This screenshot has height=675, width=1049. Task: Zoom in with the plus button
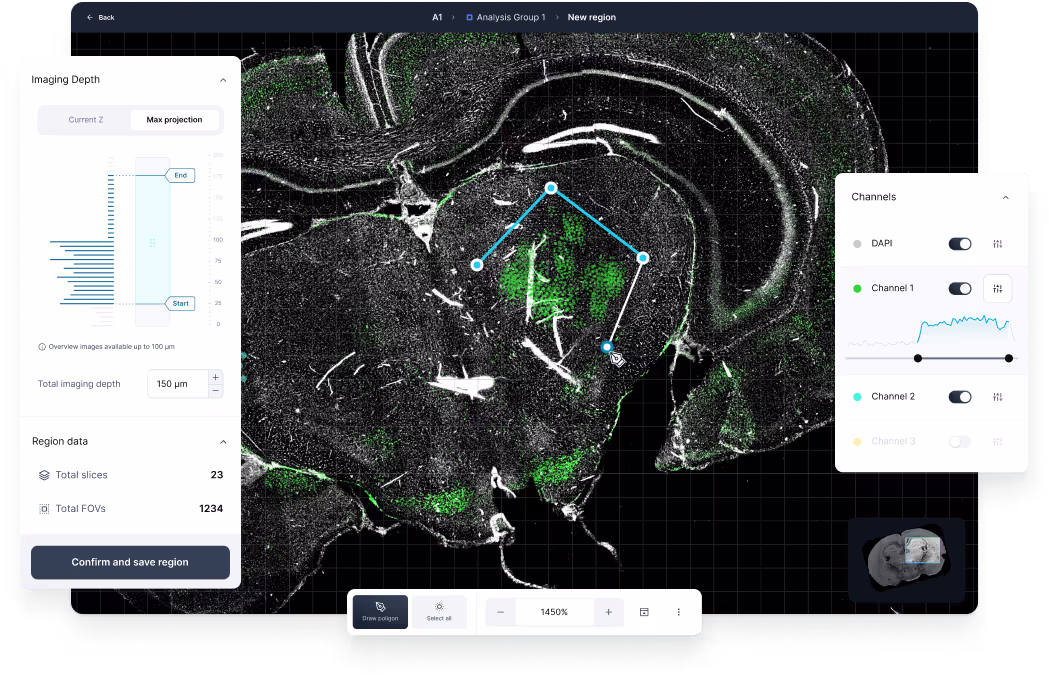click(608, 612)
